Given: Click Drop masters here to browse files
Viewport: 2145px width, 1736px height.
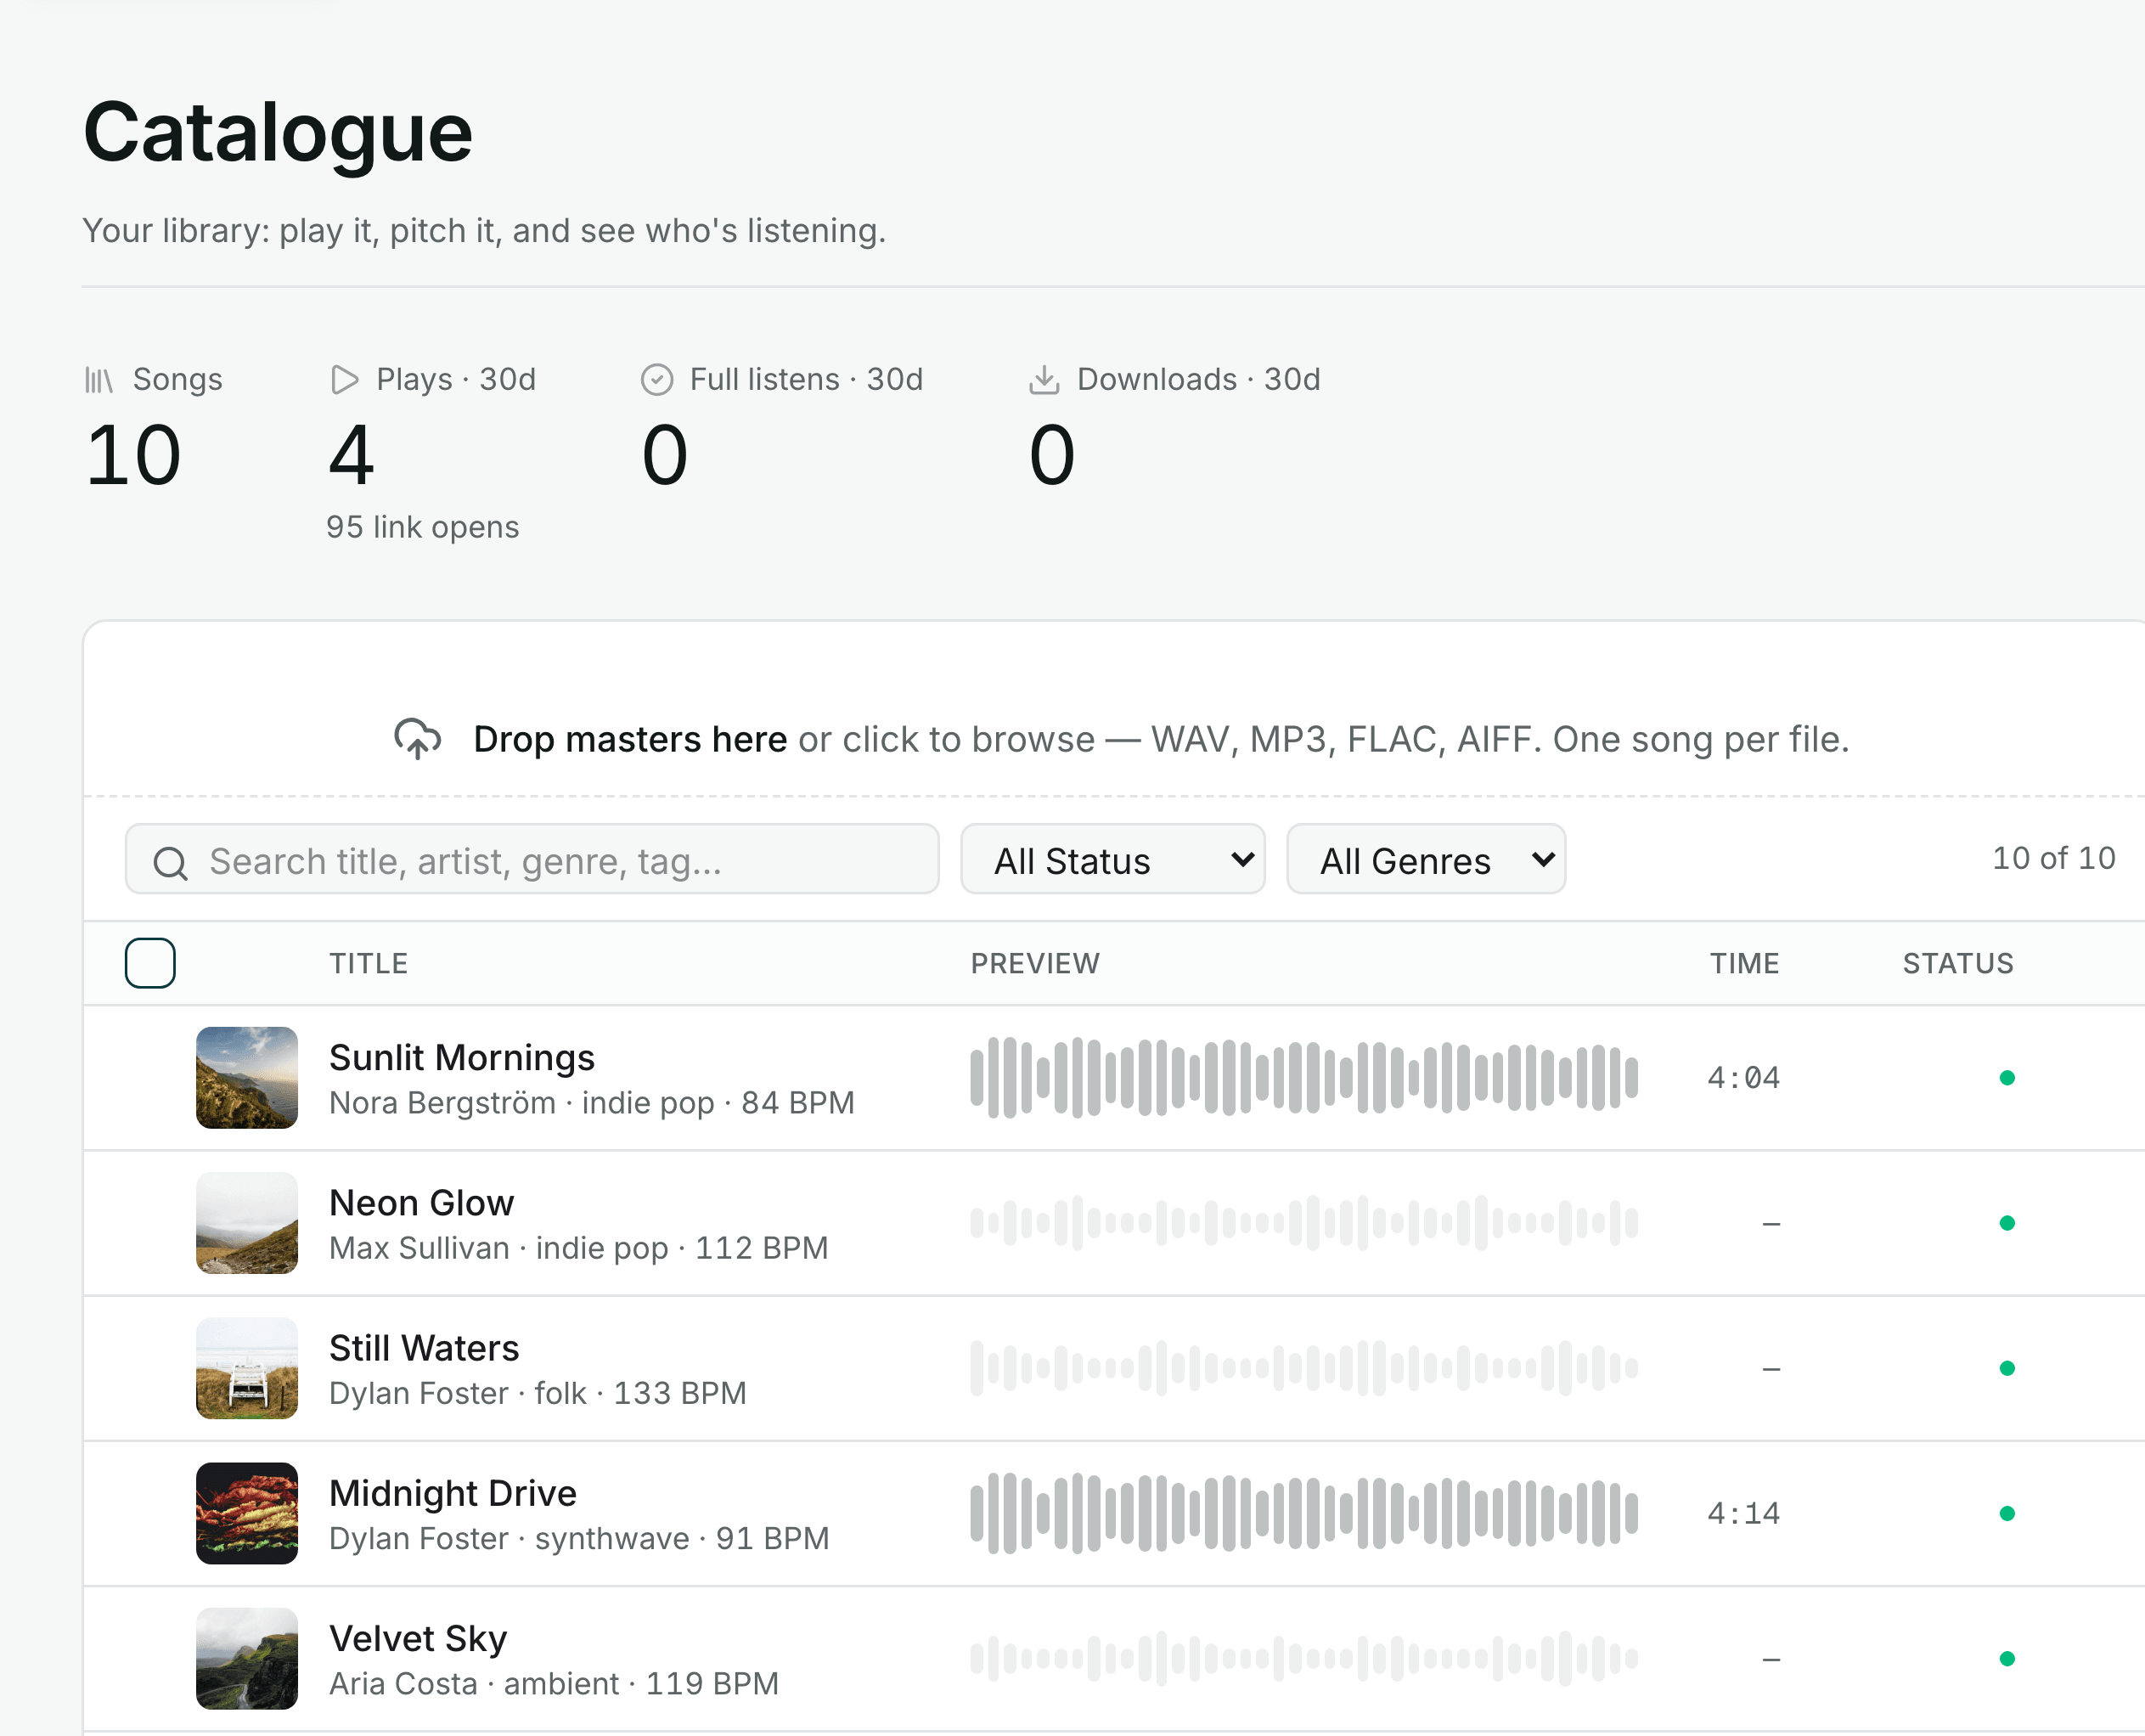Looking at the screenshot, I should click(x=630, y=740).
